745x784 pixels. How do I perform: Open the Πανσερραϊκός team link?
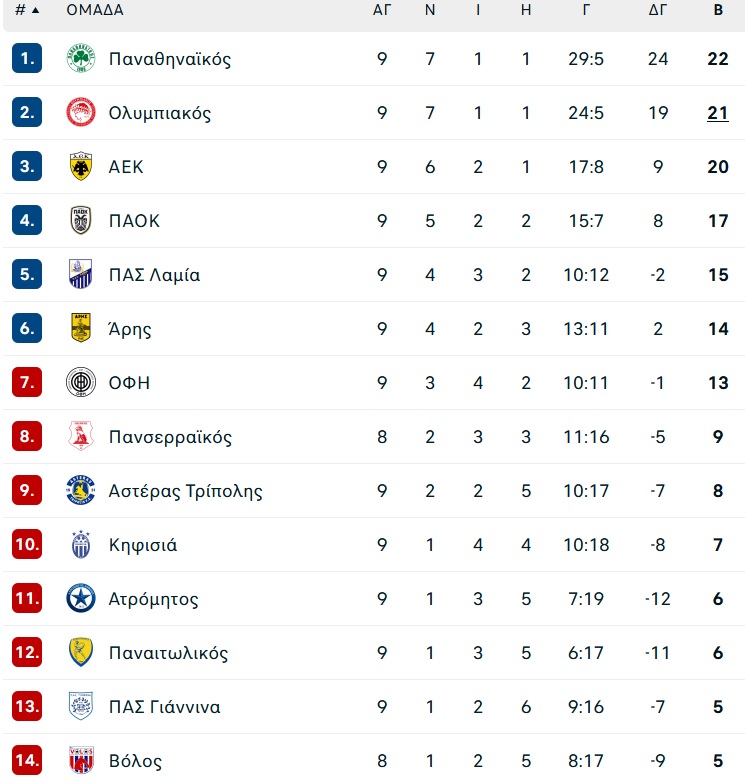(170, 436)
